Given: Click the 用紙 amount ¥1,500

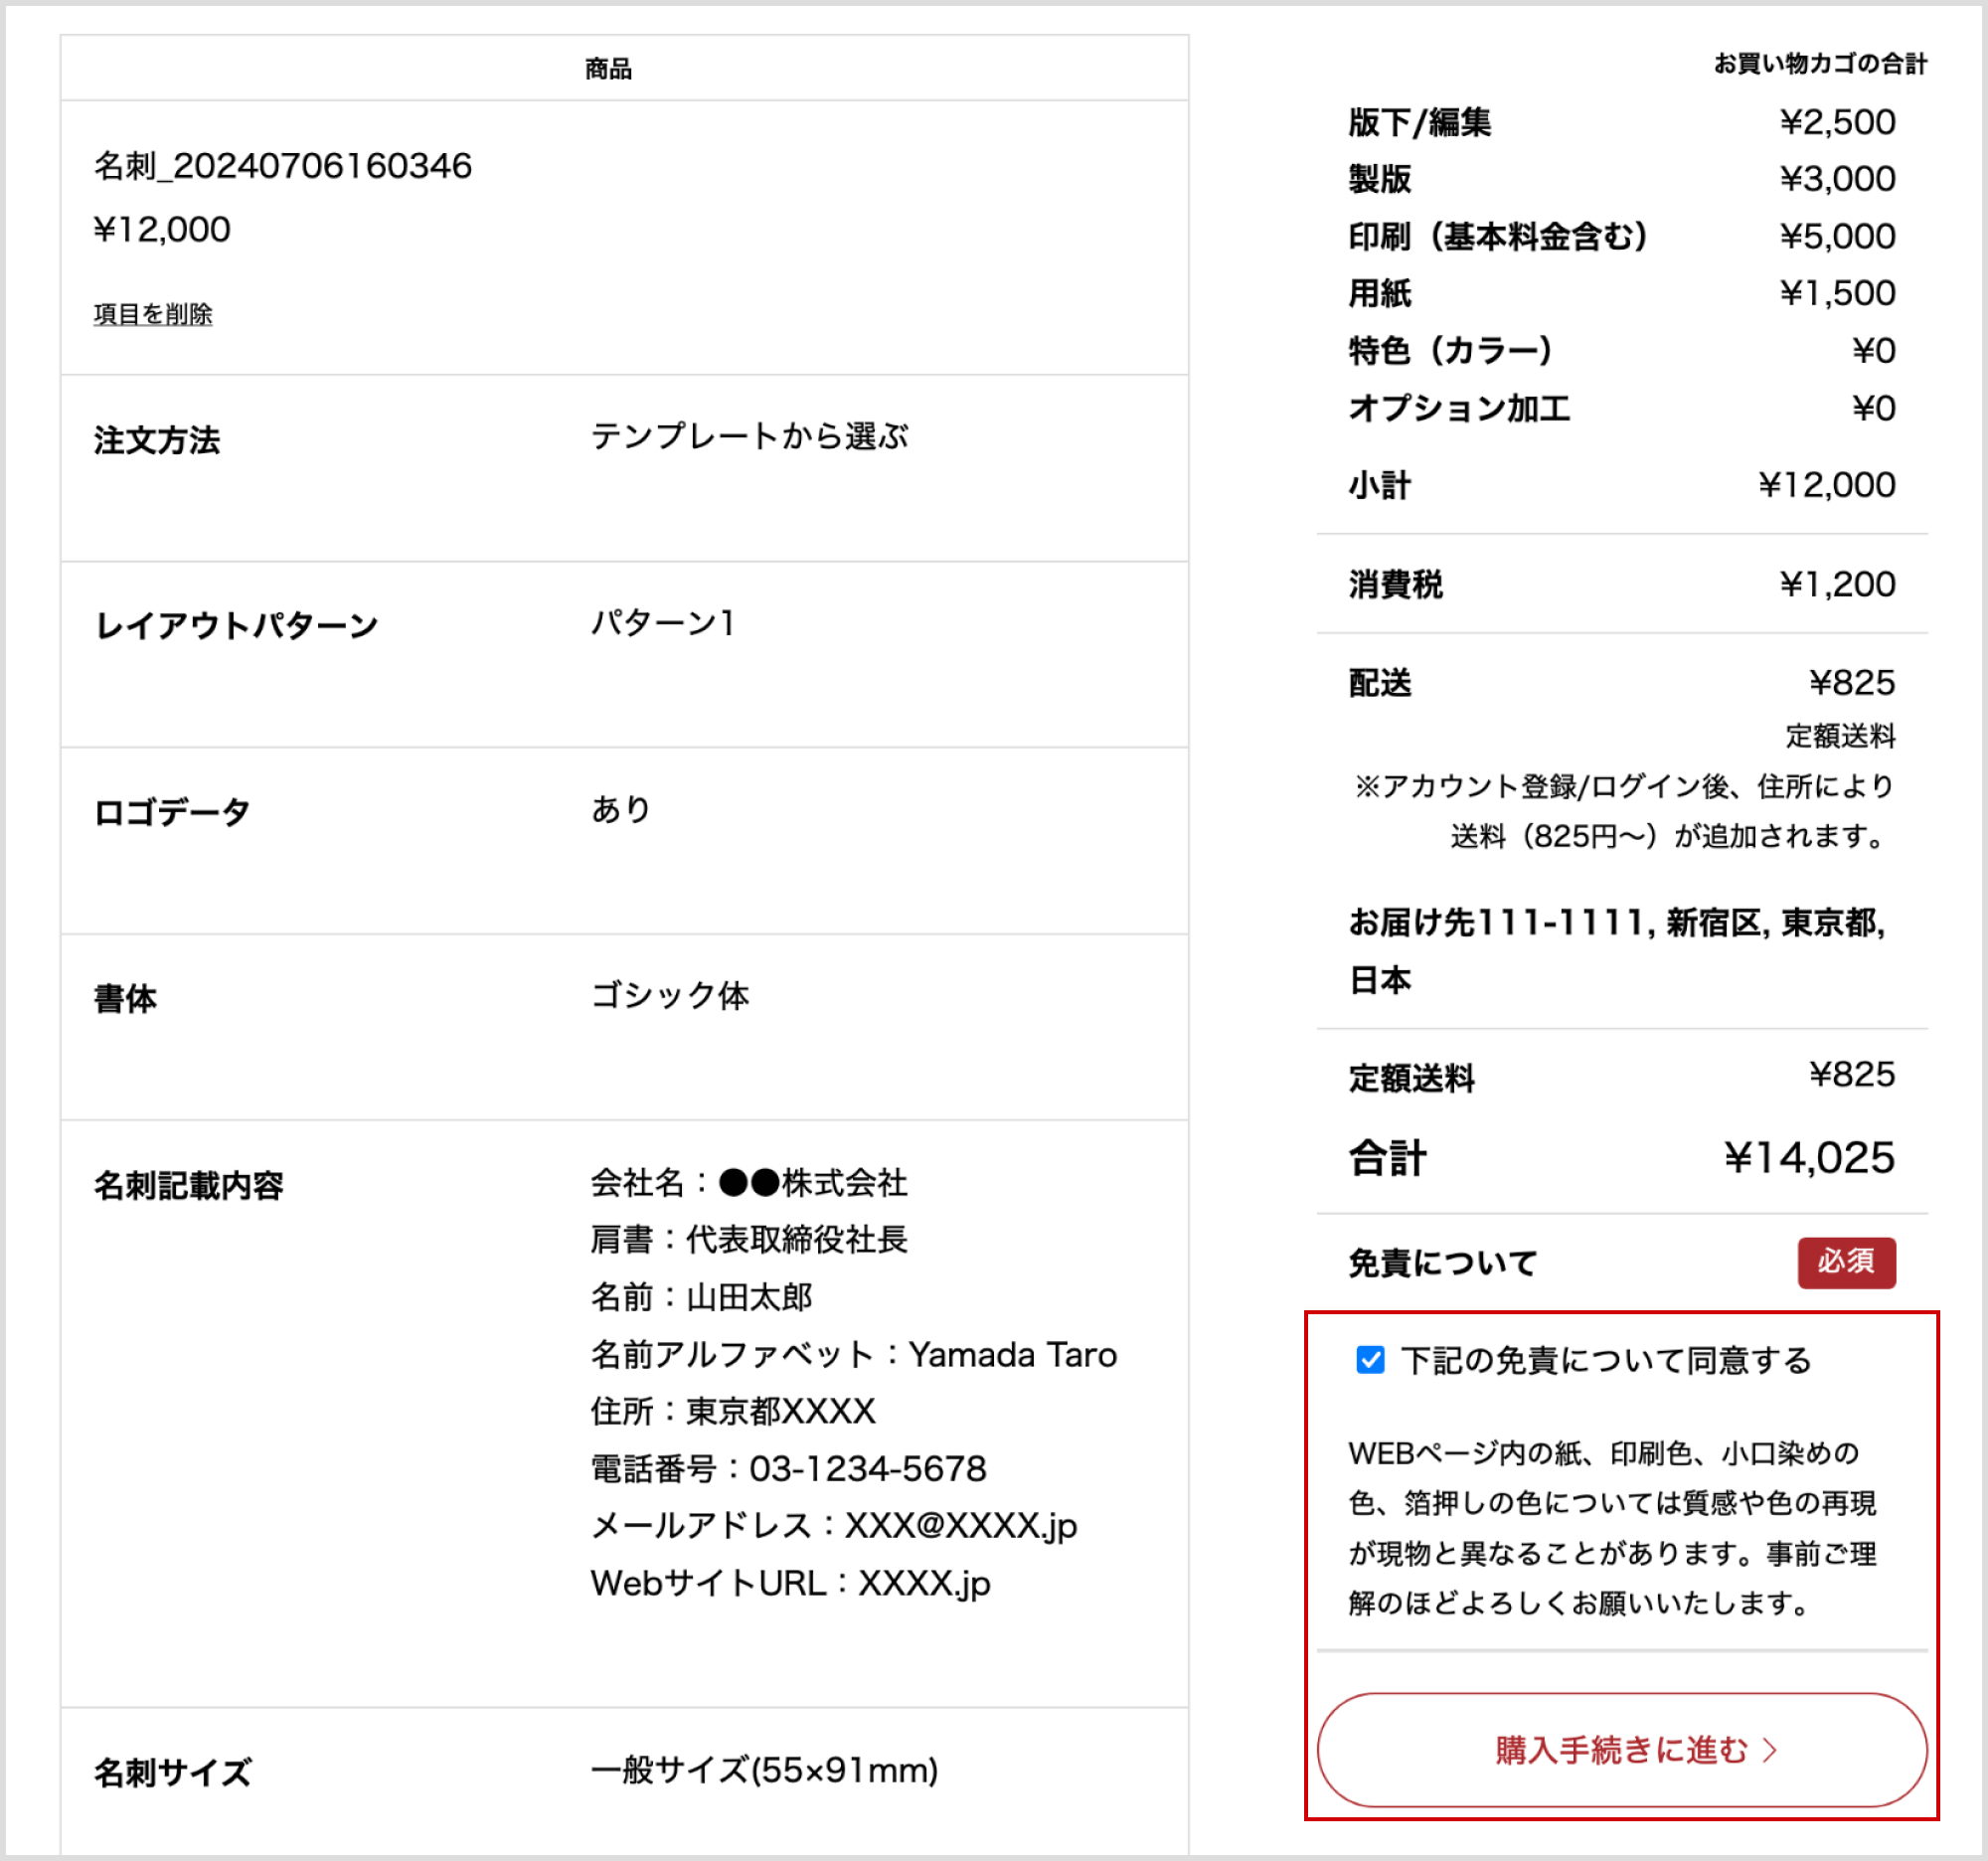Looking at the screenshot, I should click(x=1837, y=293).
